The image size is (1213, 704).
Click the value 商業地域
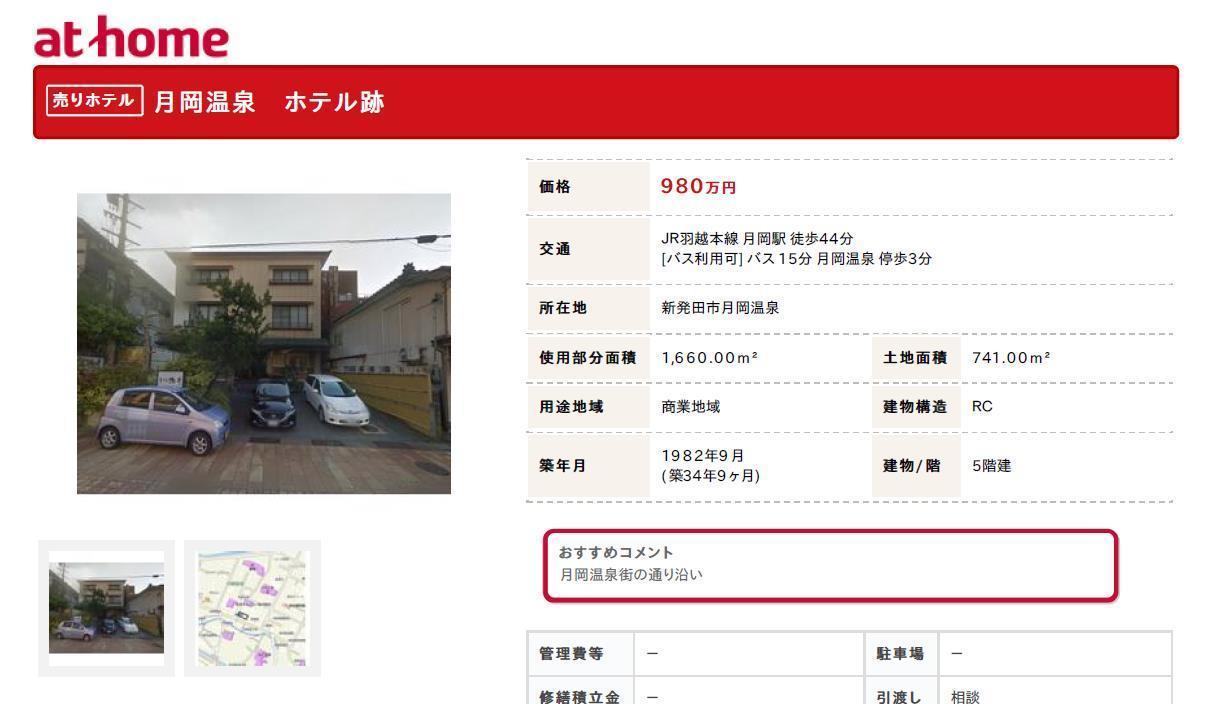tap(690, 407)
